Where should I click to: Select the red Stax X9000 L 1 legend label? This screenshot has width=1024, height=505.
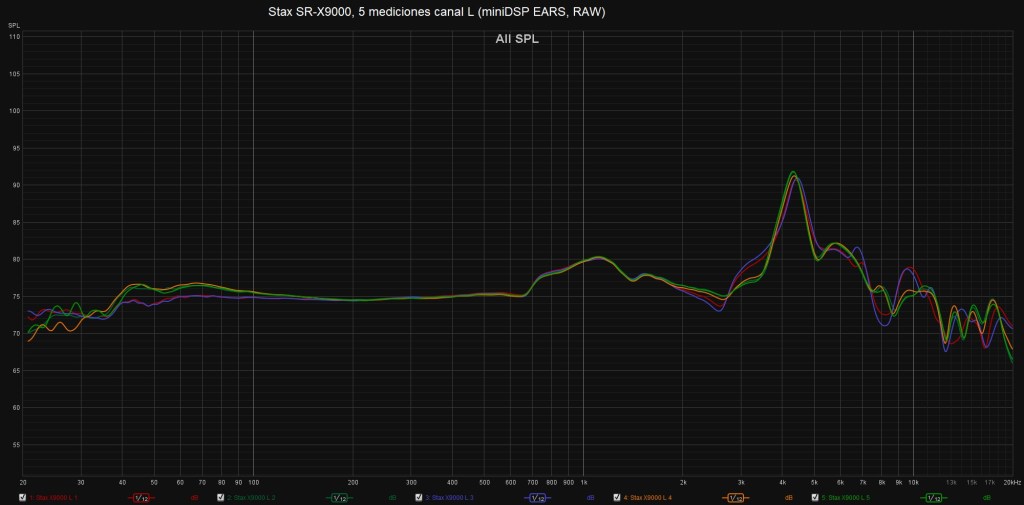[x=54, y=497]
